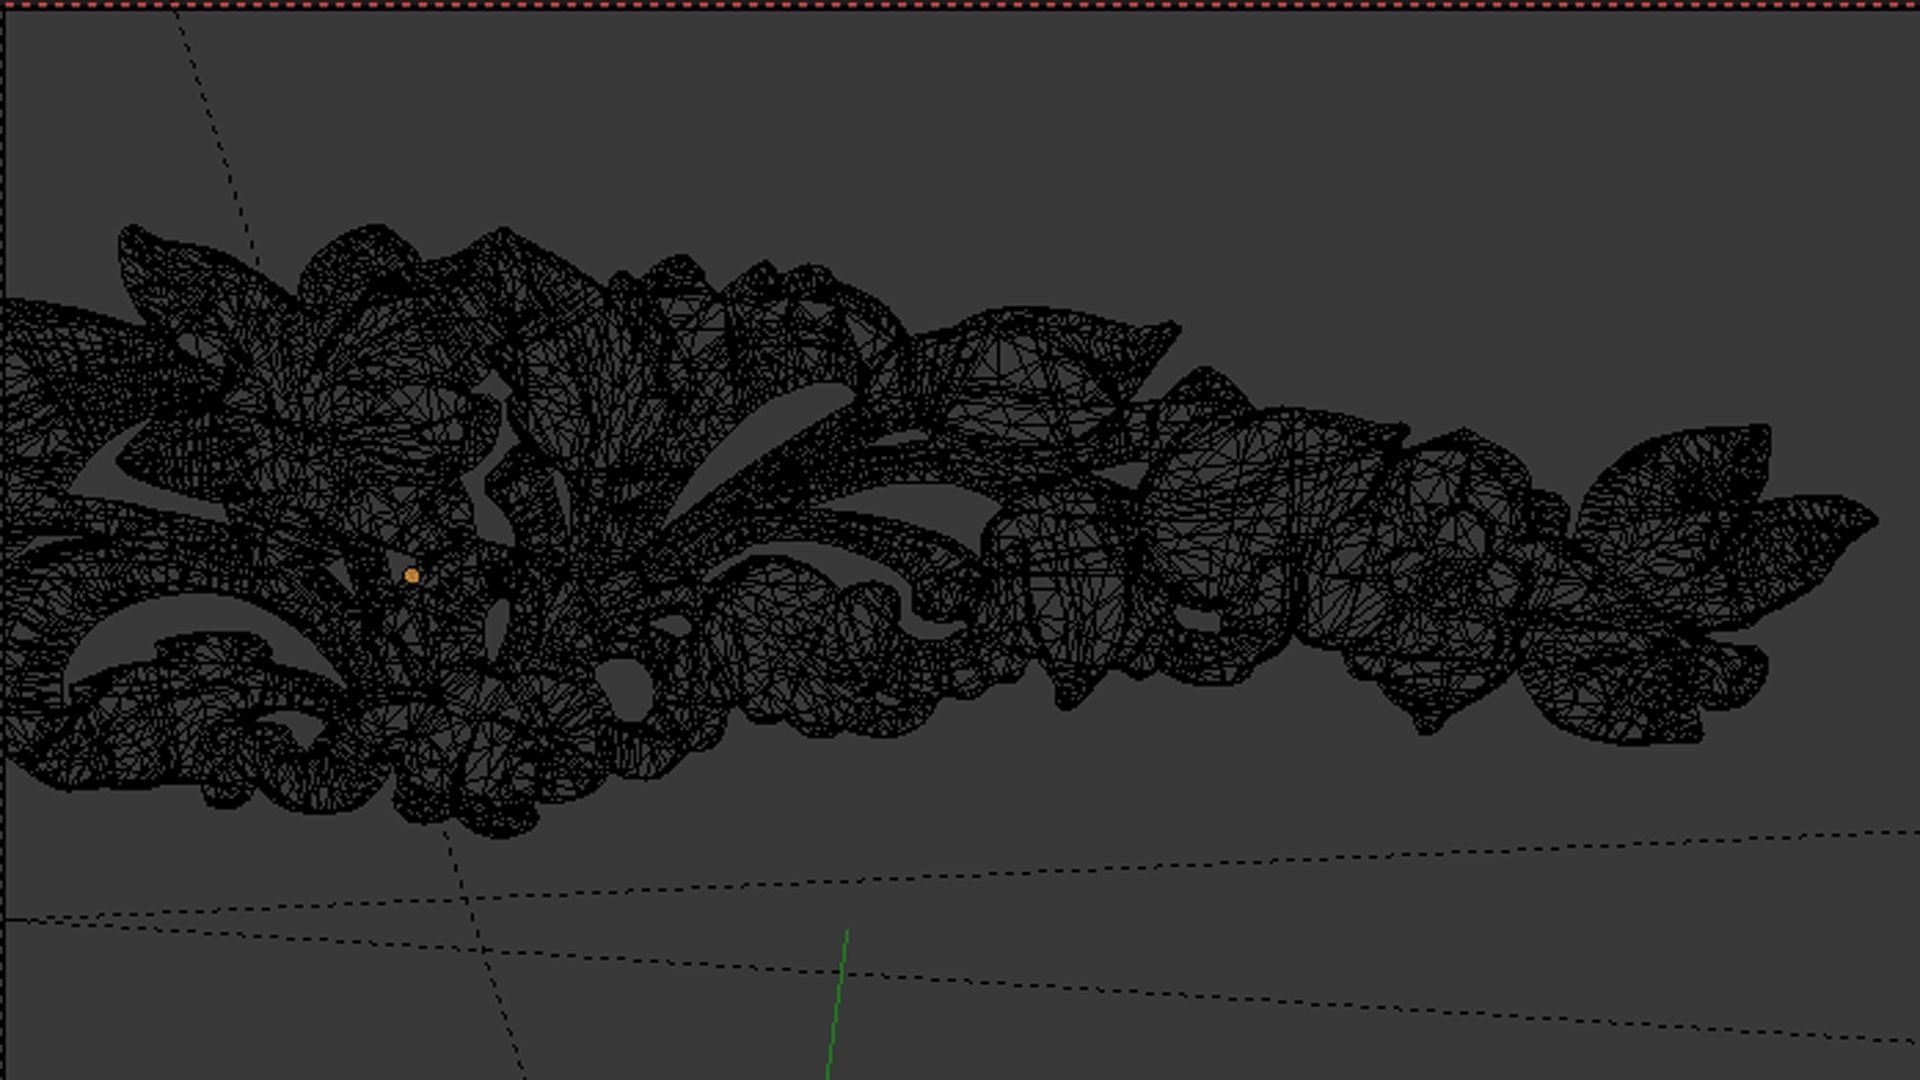The width and height of the screenshot is (1920, 1080).
Task: Click the teardrop point hanging below mesh center
Action: (1066, 702)
